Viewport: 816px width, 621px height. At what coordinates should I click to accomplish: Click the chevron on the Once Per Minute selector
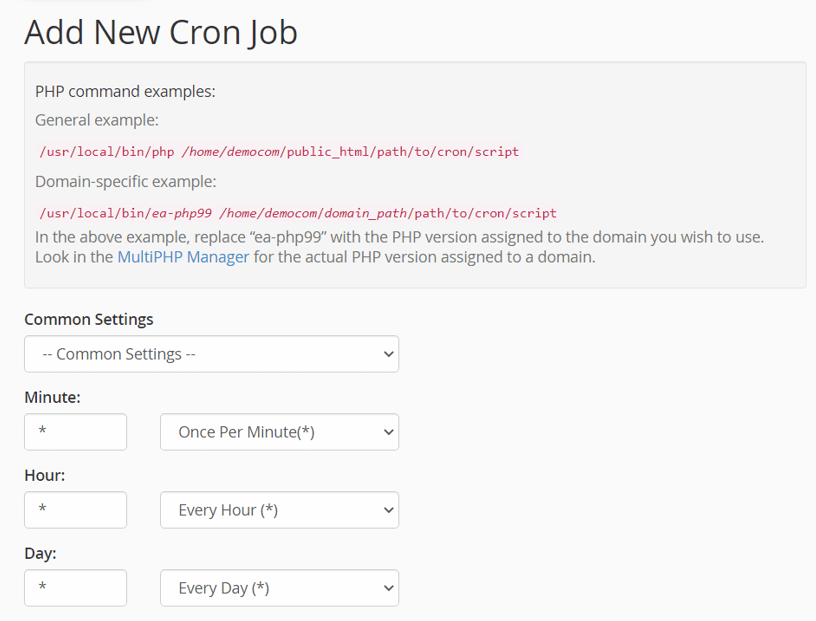(387, 432)
